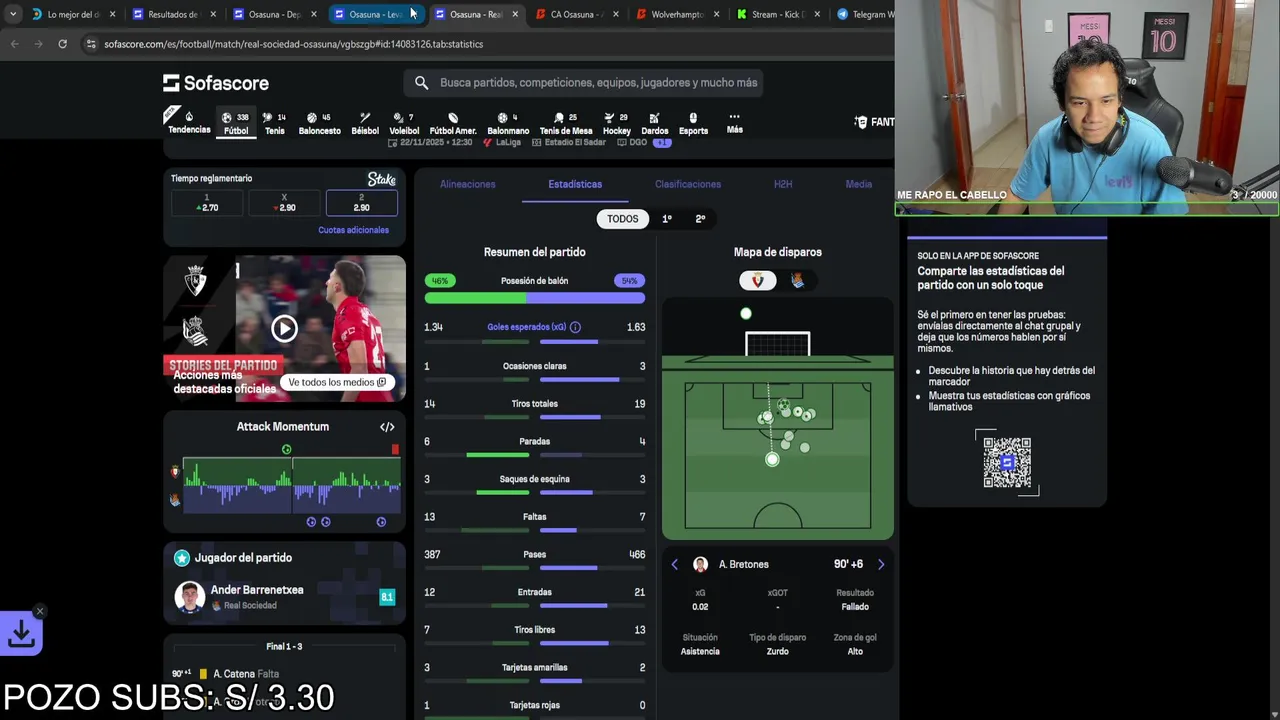
Task: Open the browser tab list dropdown
Action: [x=13, y=14]
